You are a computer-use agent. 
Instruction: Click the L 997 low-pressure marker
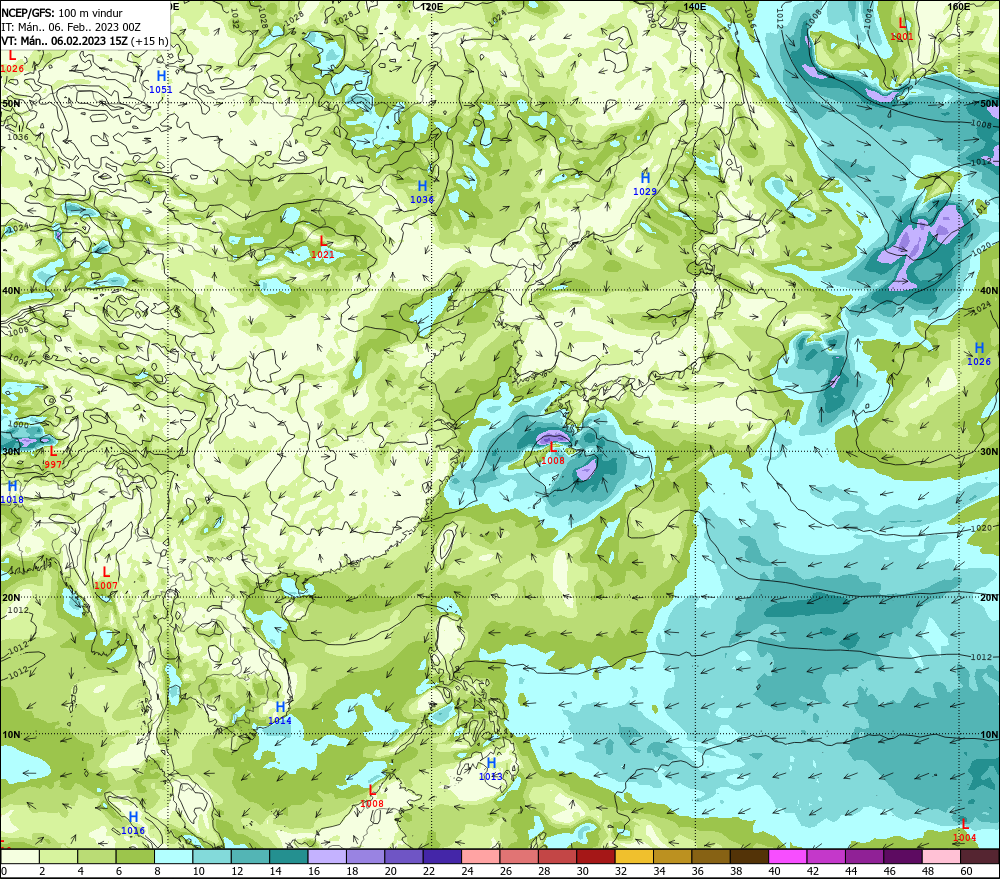coord(53,457)
